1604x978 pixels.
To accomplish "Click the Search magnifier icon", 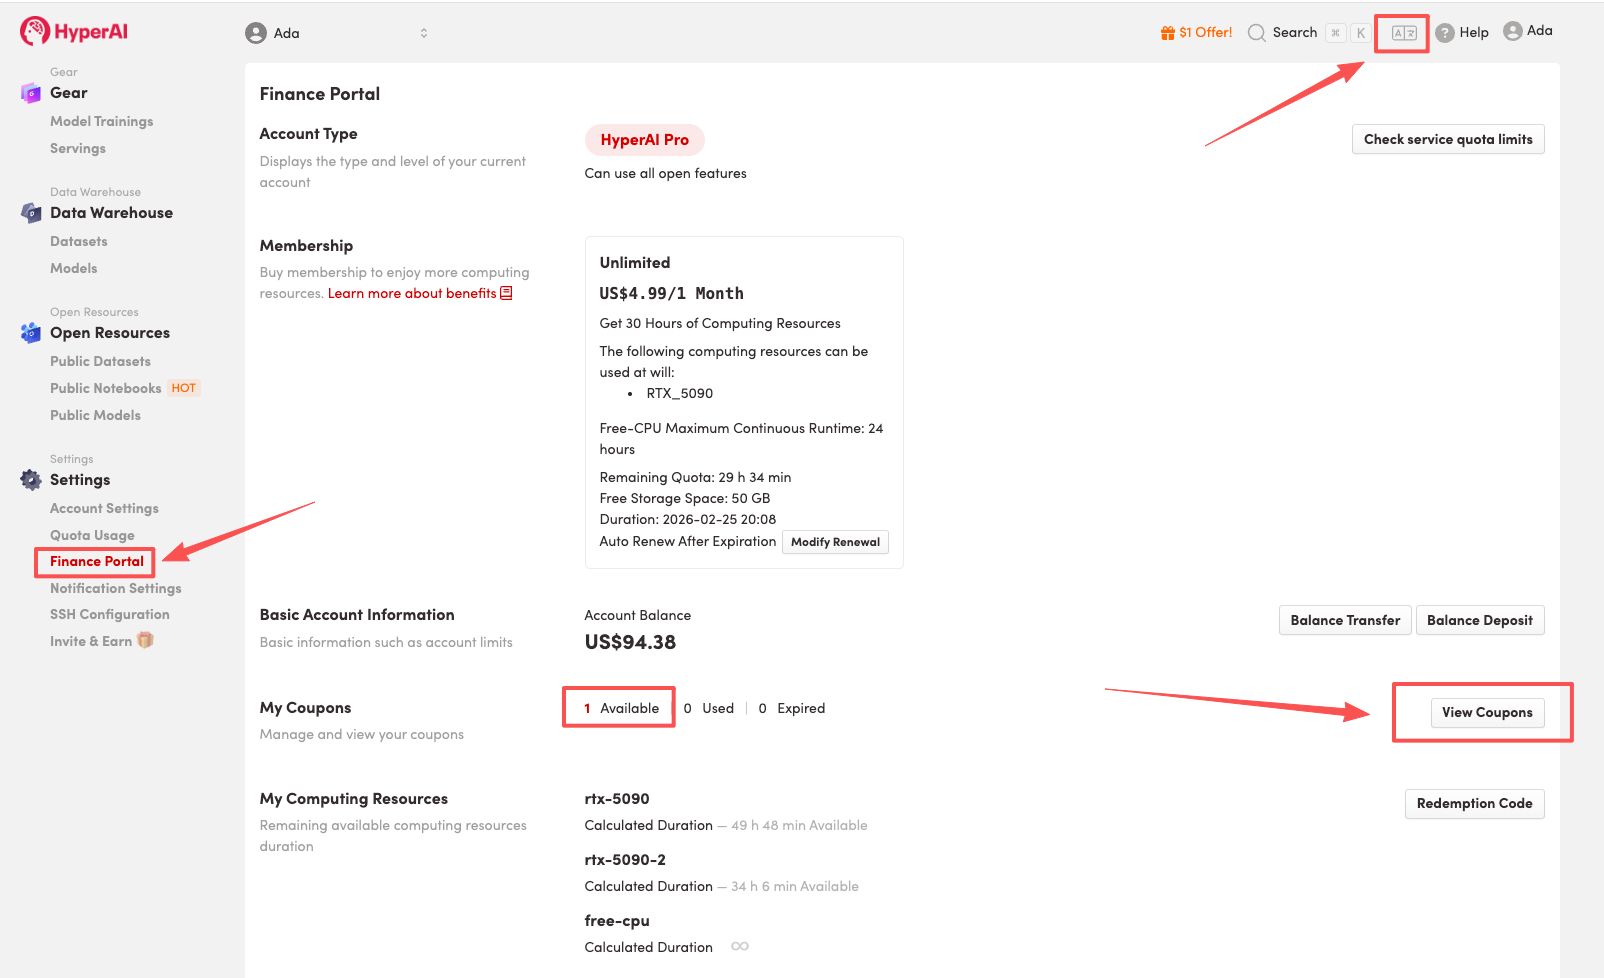I will [x=1257, y=33].
